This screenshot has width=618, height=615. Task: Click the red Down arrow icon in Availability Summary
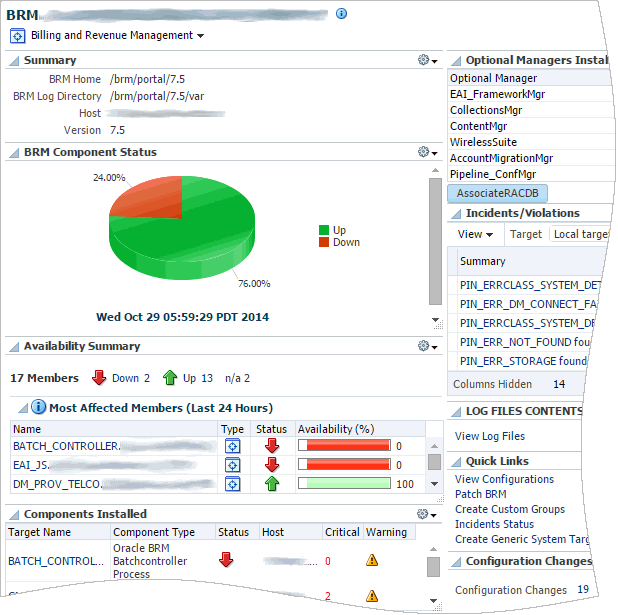(99, 378)
